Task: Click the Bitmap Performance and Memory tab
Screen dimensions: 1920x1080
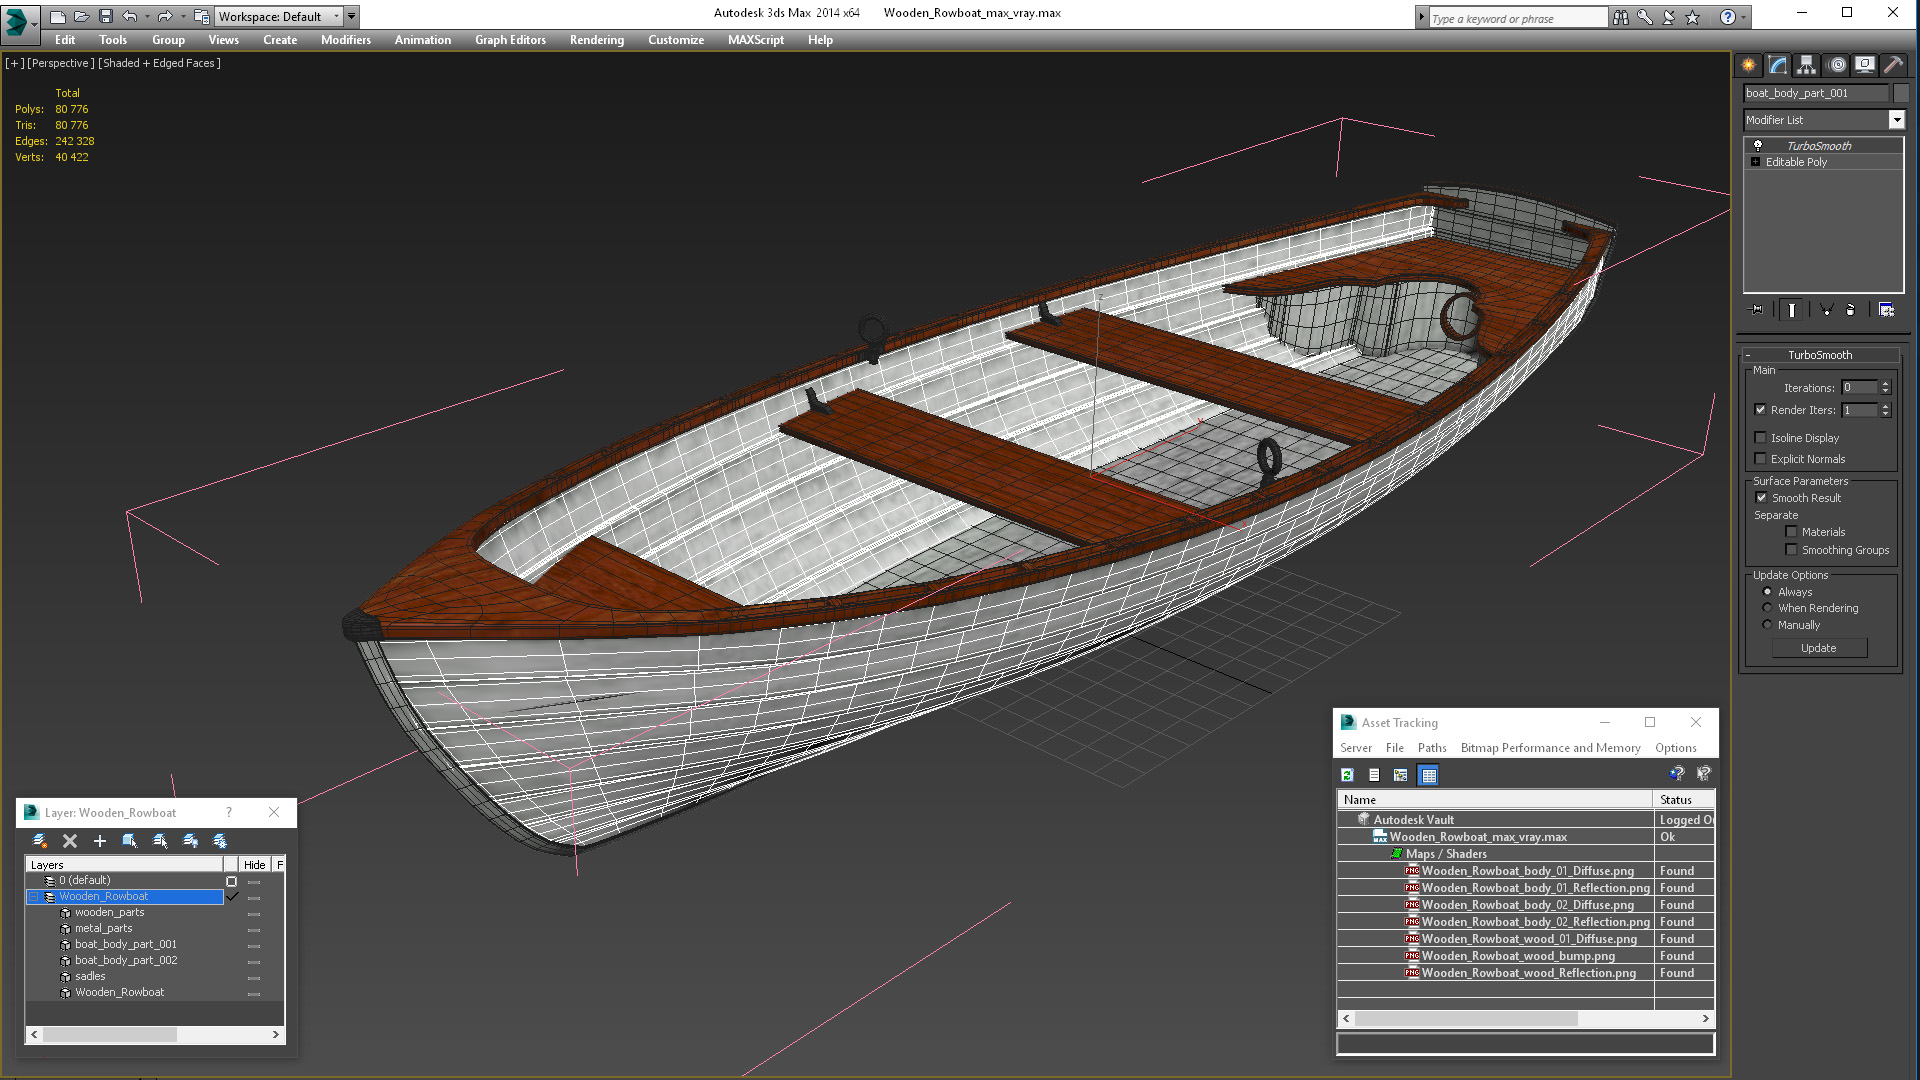Action: [x=1551, y=748]
